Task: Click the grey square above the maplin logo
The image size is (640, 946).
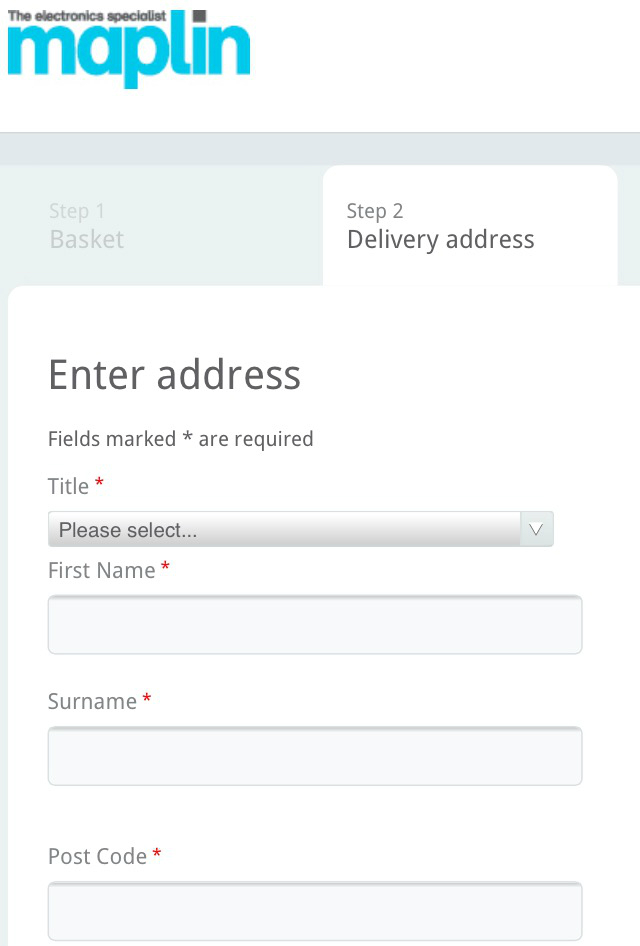Action: 199,16
